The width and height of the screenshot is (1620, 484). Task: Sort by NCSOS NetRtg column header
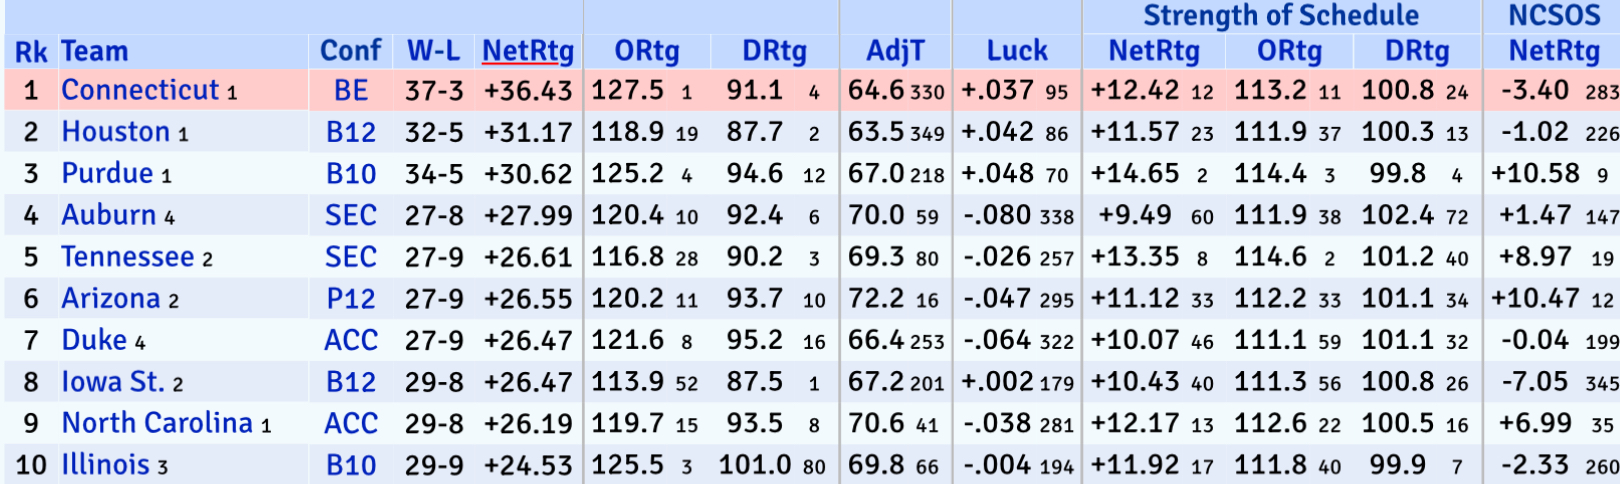1554,51
